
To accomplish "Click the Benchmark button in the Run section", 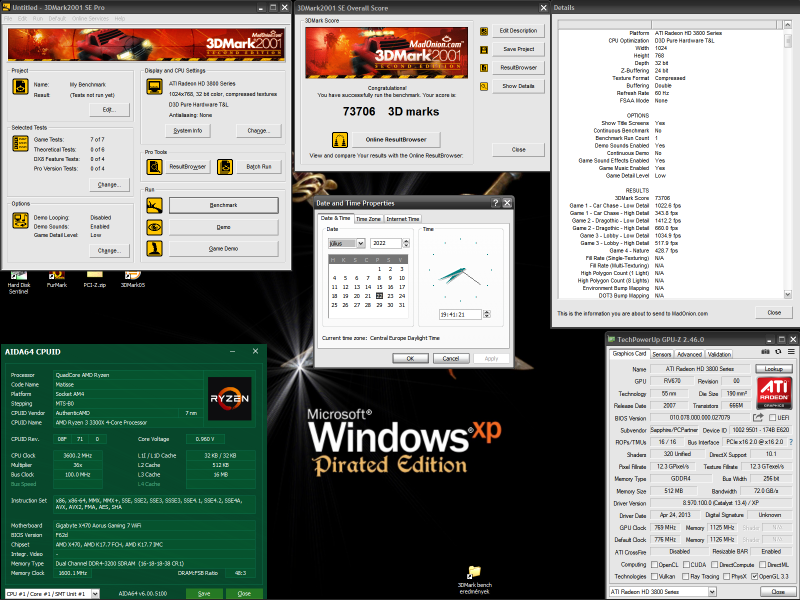I will [x=223, y=205].
